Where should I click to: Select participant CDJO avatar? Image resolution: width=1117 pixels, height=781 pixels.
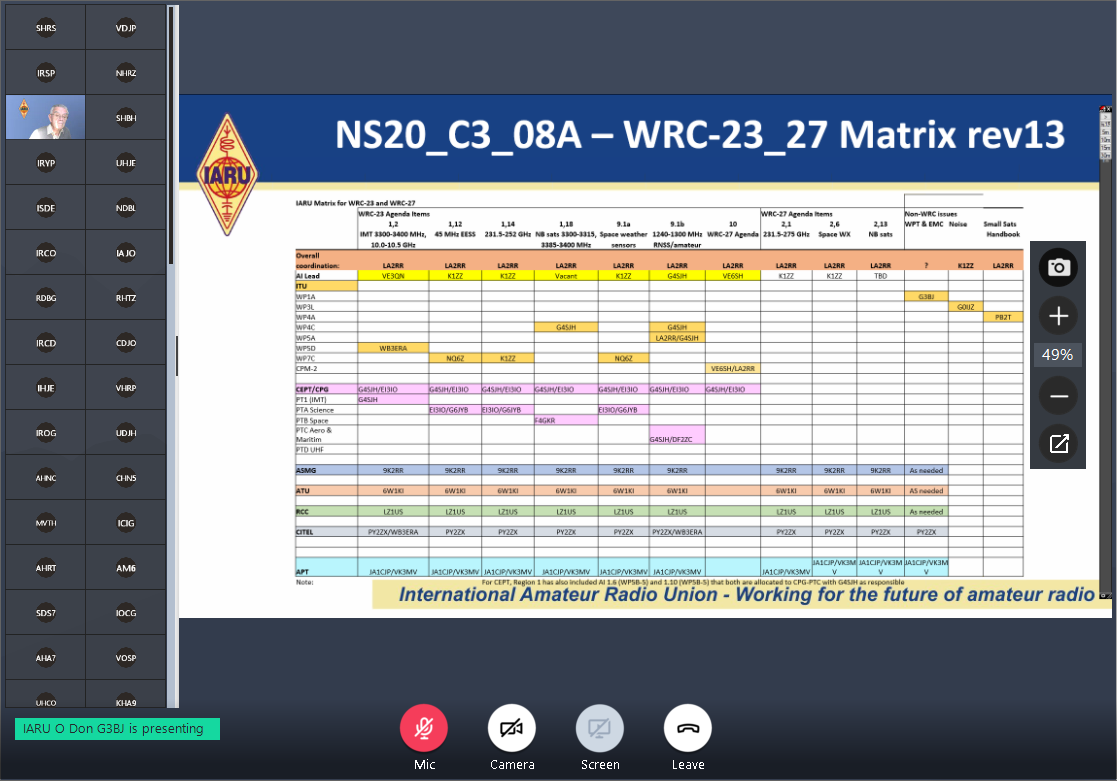tap(126, 343)
